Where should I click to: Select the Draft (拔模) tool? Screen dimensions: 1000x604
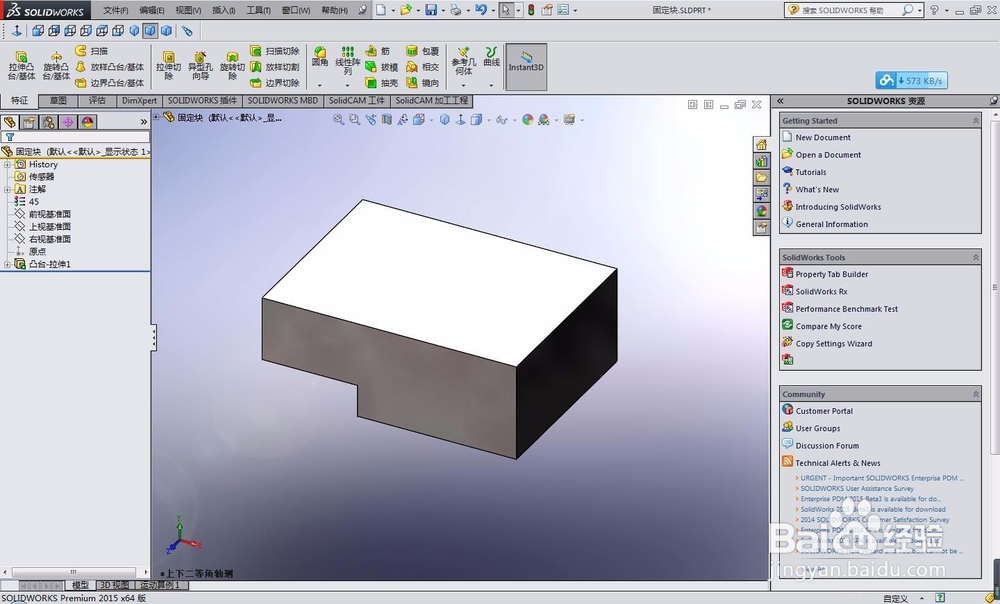click(381, 67)
